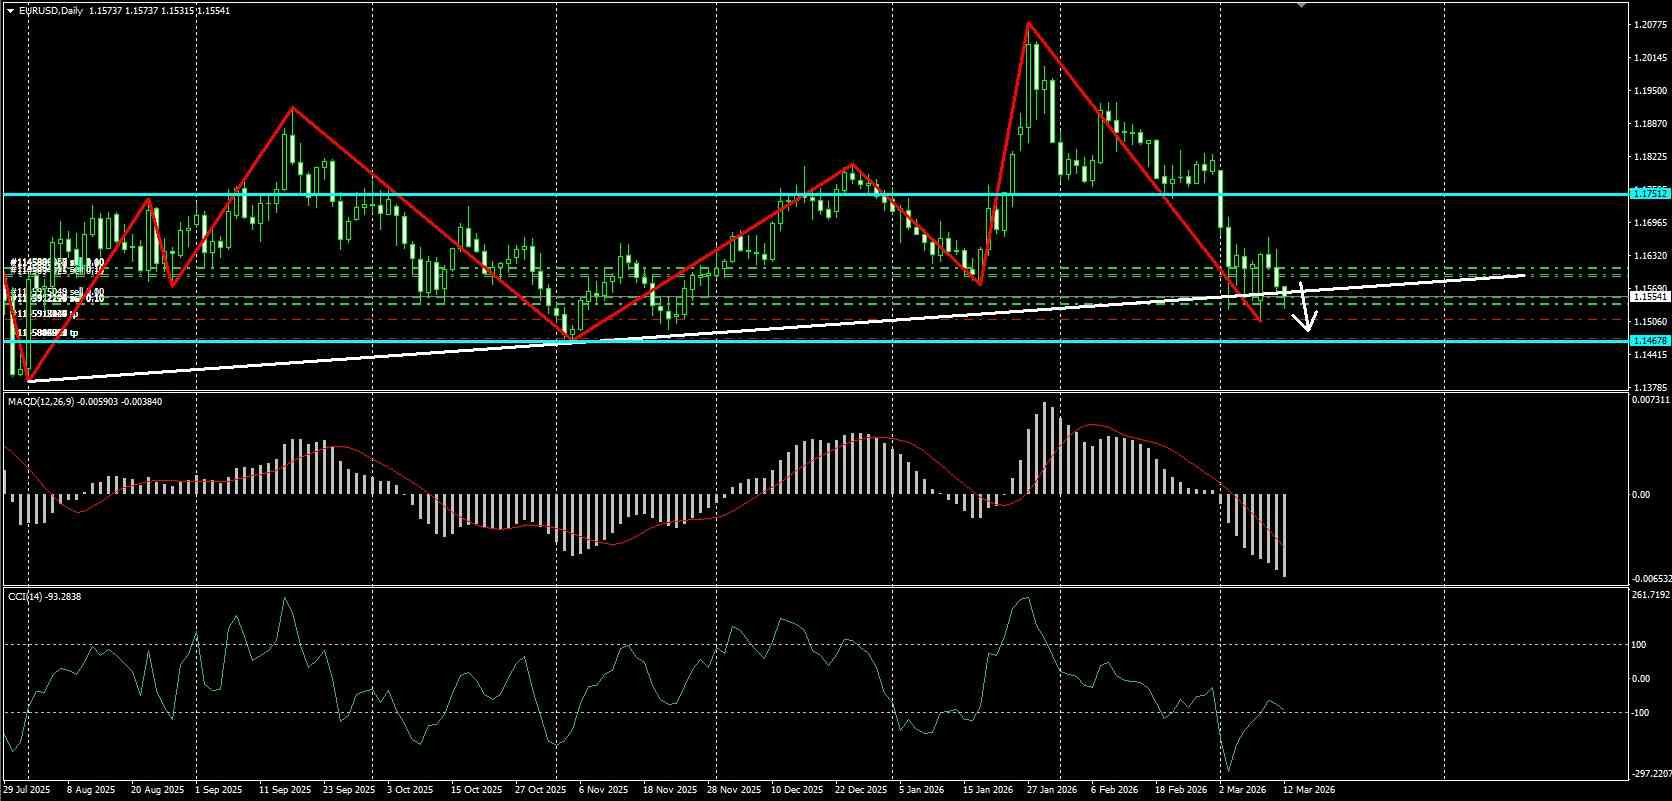Click the CCI scale value 261.7192
The image size is (1672, 801).
[x=1650, y=594]
